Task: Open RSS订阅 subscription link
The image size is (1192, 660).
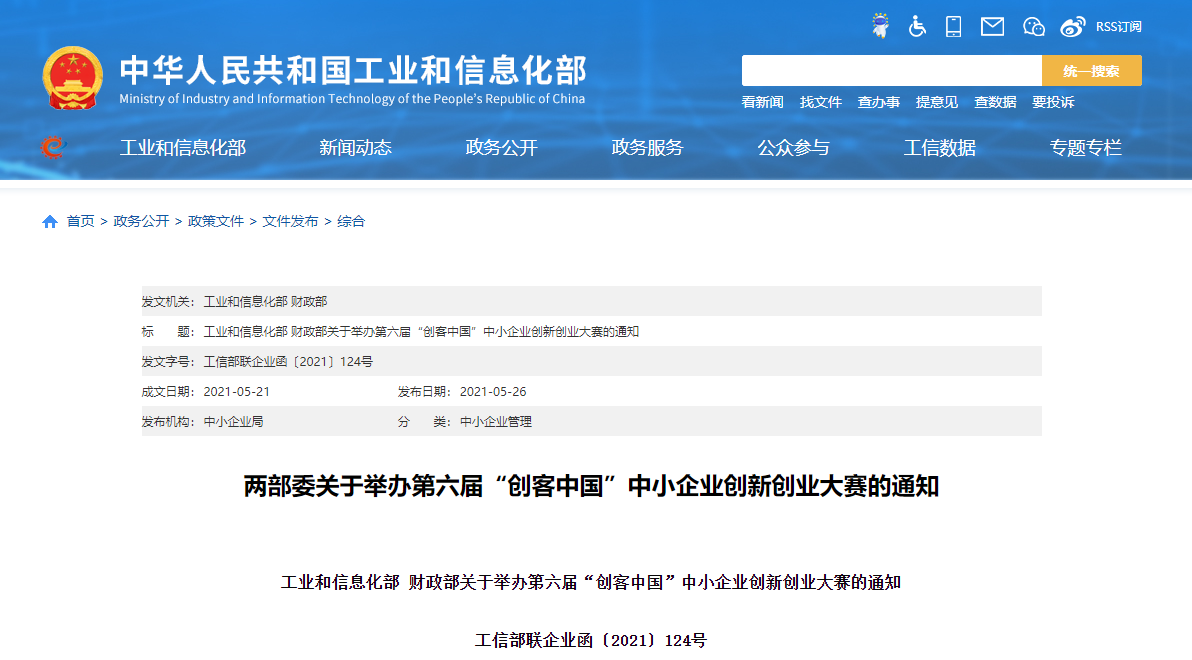Action: coord(1118,27)
